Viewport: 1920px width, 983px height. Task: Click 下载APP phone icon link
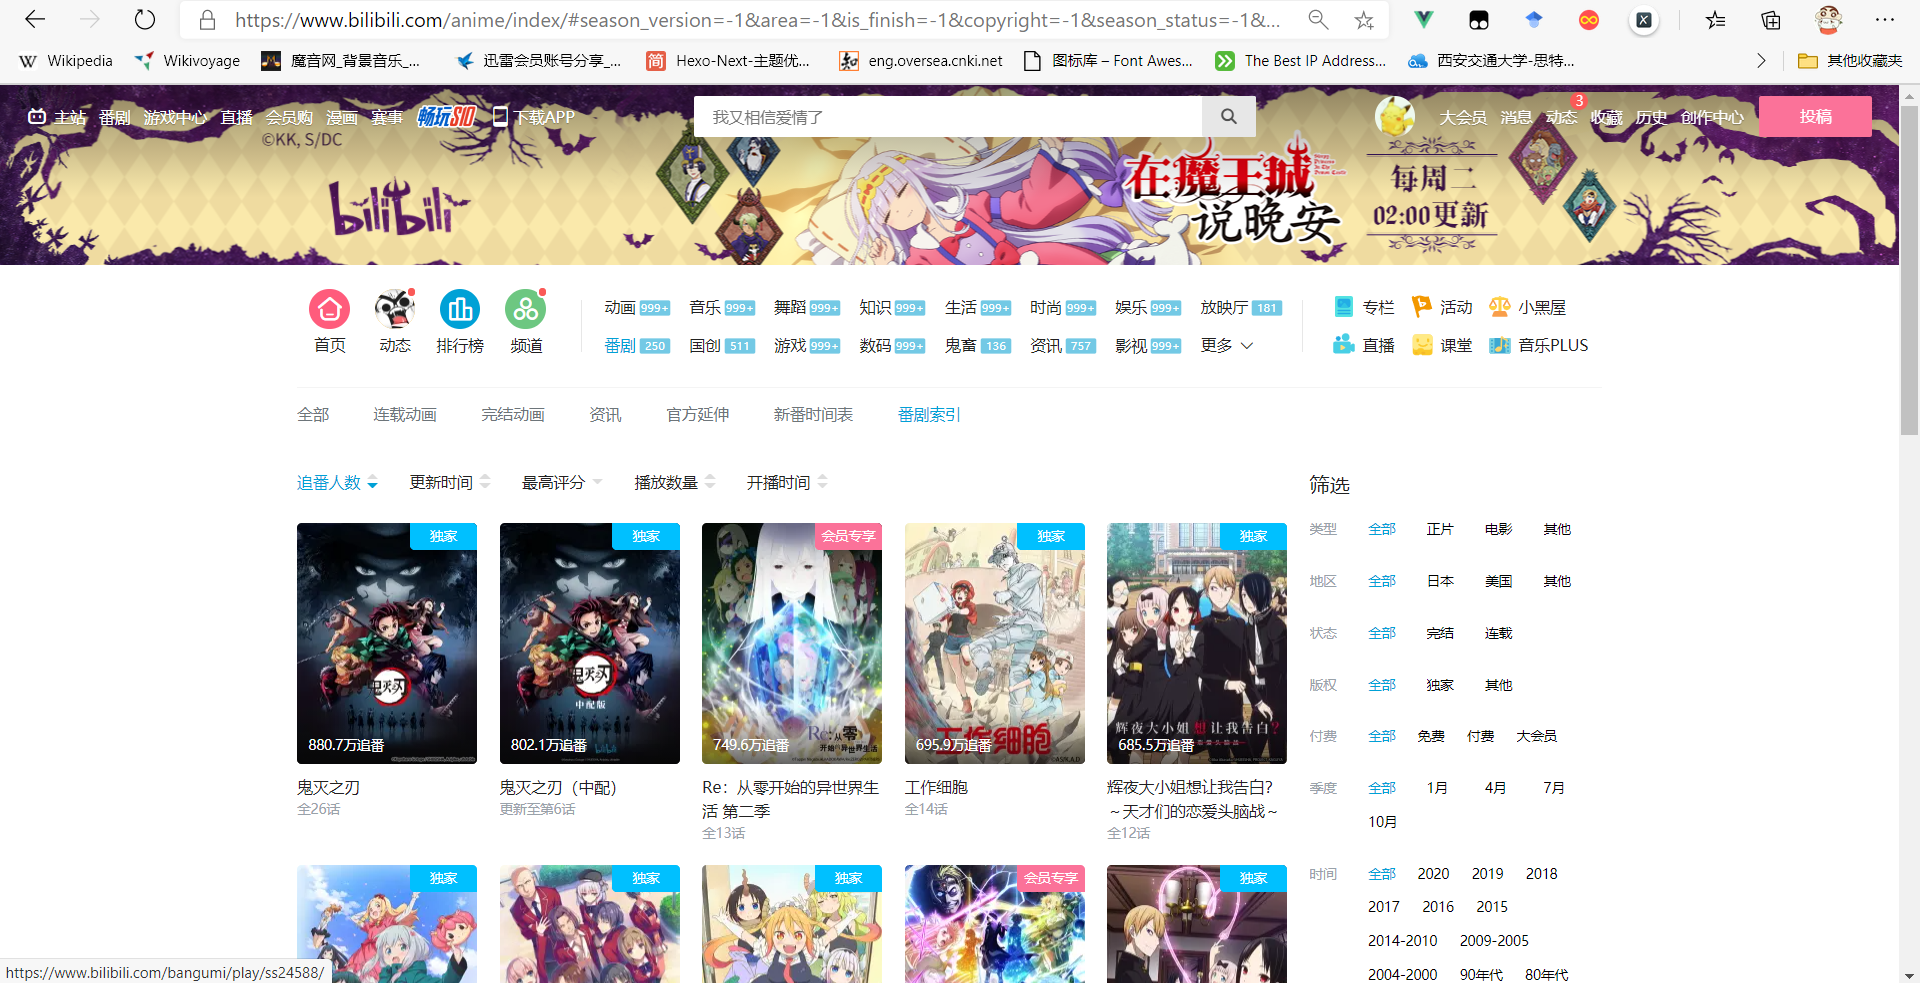(x=534, y=117)
